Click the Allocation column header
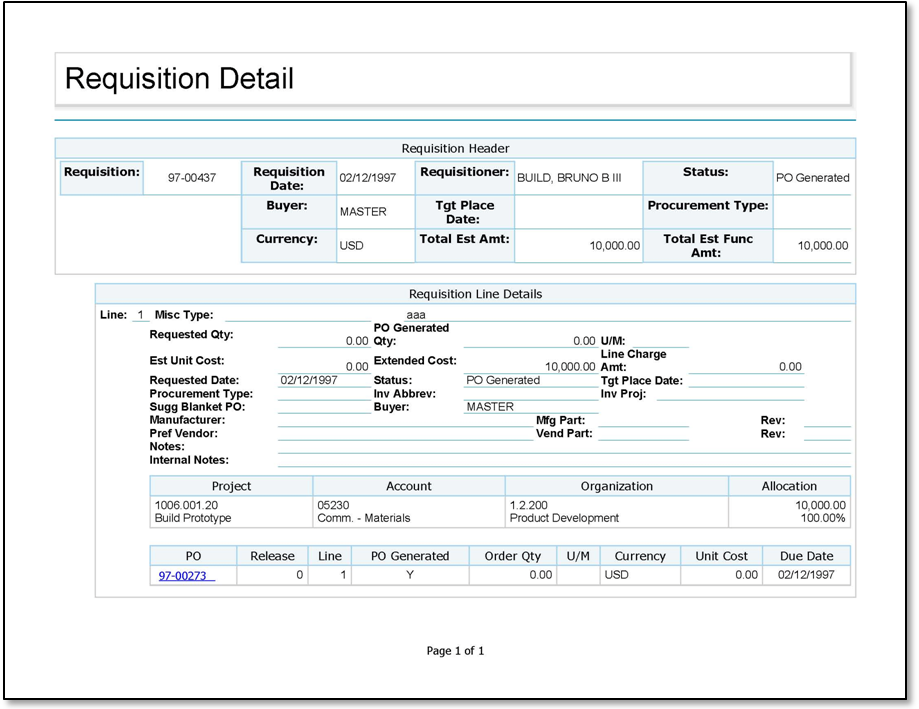Viewport: 919px width, 709px height. pyautogui.click(x=789, y=486)
